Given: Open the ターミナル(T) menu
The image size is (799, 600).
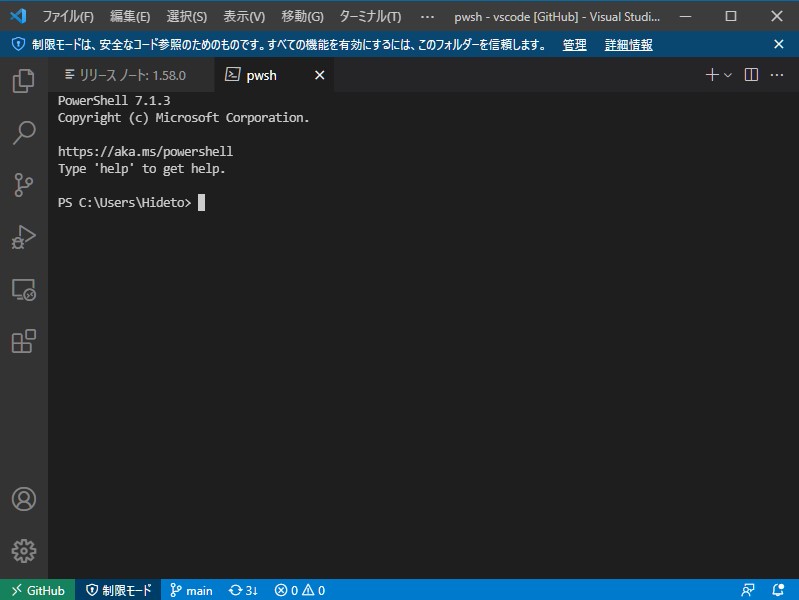Looking at the screenshot, I should (x=370, y=17).
